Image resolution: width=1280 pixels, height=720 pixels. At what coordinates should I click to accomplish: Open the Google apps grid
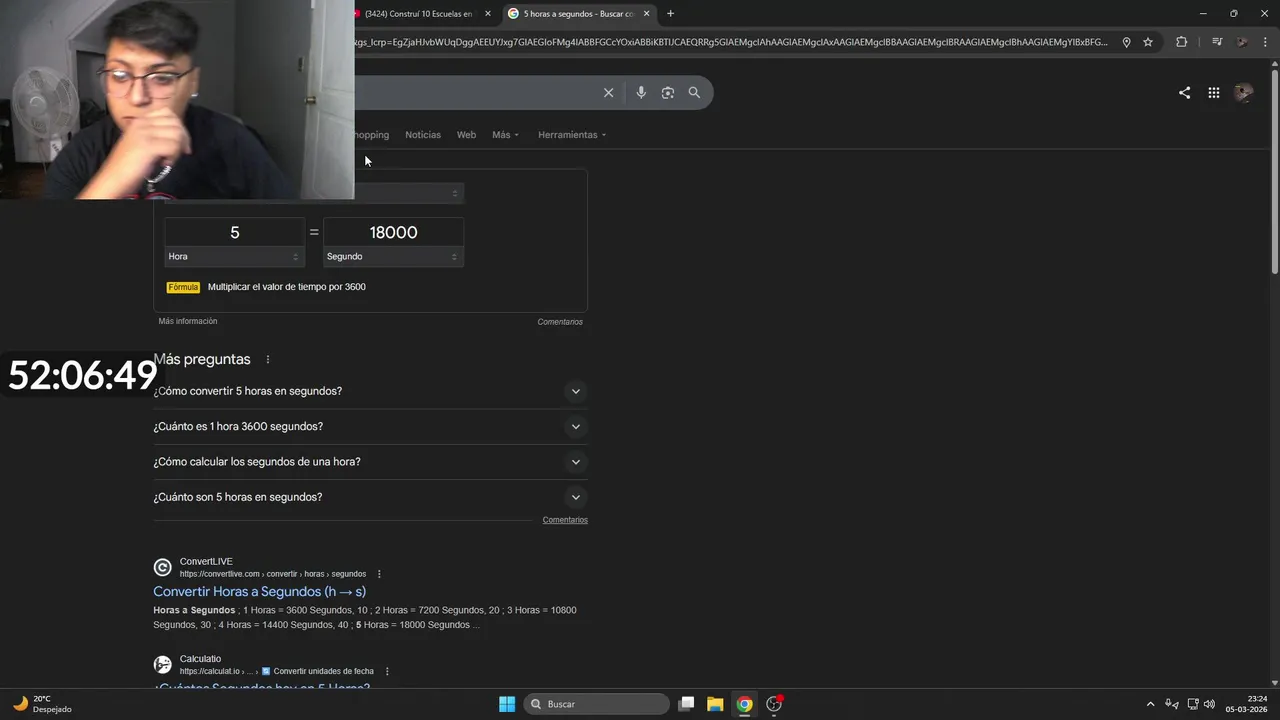[x=1213, y=93]
